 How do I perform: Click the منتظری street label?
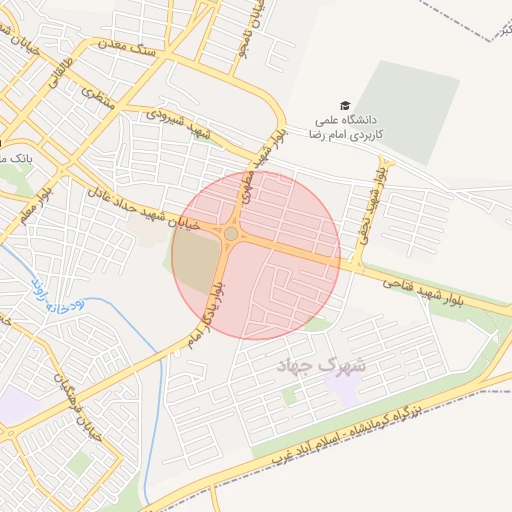[x=98, y=98]
